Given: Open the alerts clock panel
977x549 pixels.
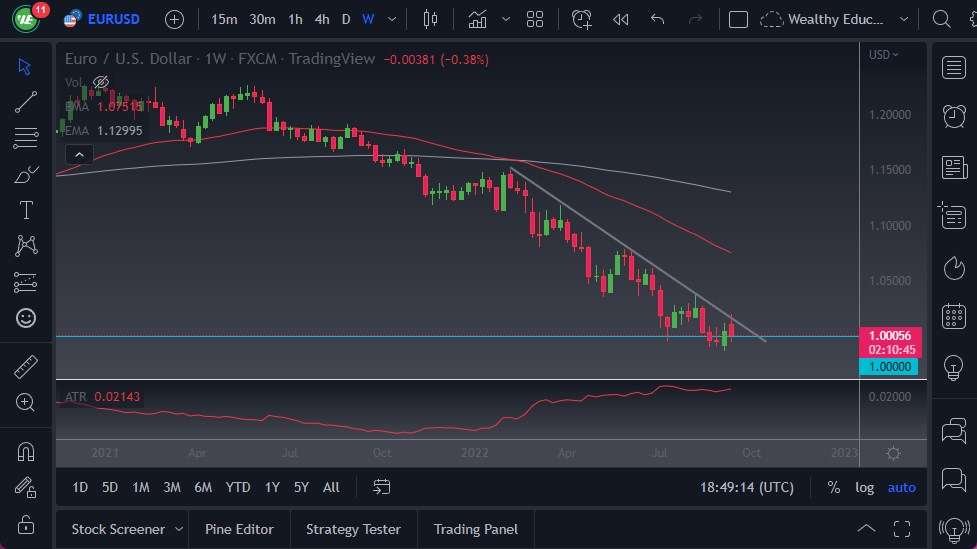Looking at the screenshot, I should click(x=954, y=117).
